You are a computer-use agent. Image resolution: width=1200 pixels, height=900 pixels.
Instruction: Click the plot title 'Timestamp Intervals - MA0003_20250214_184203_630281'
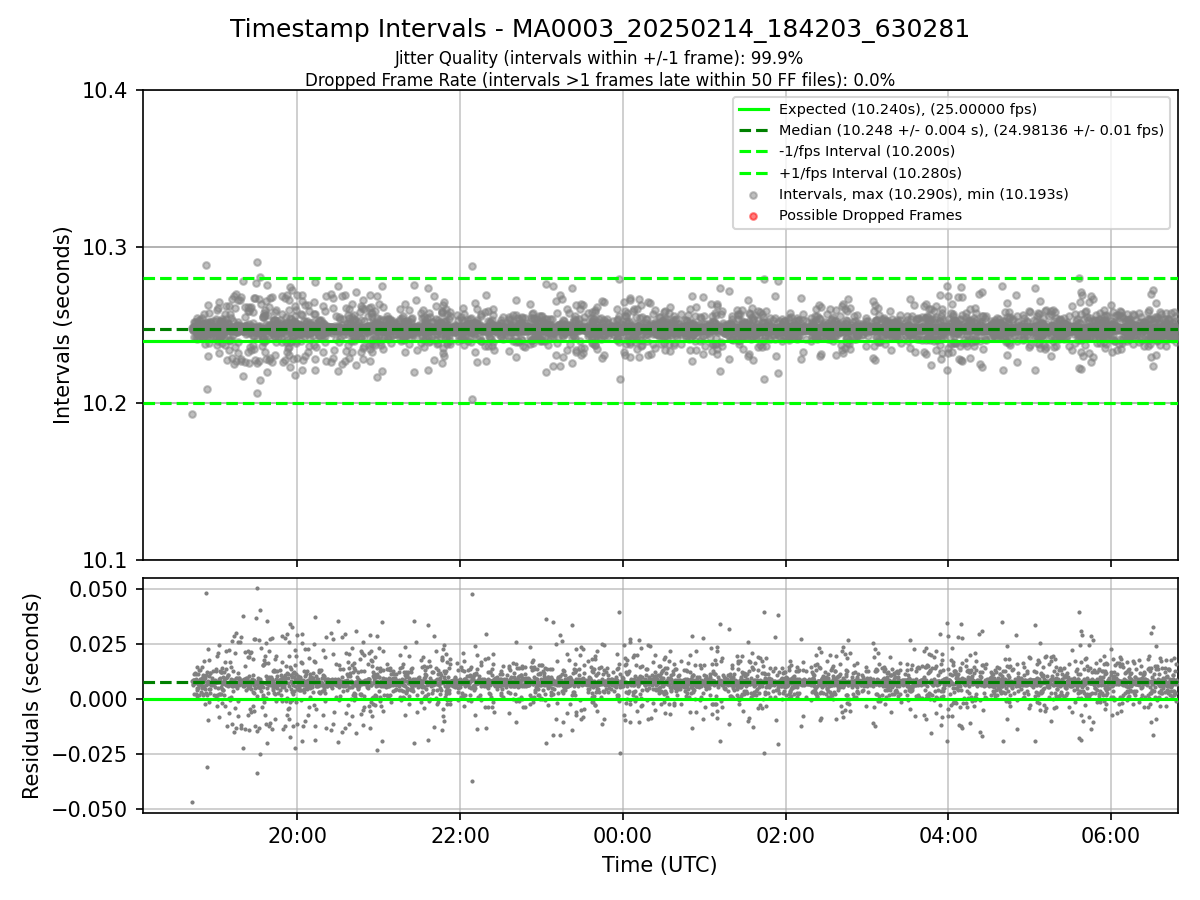(600, 29)
